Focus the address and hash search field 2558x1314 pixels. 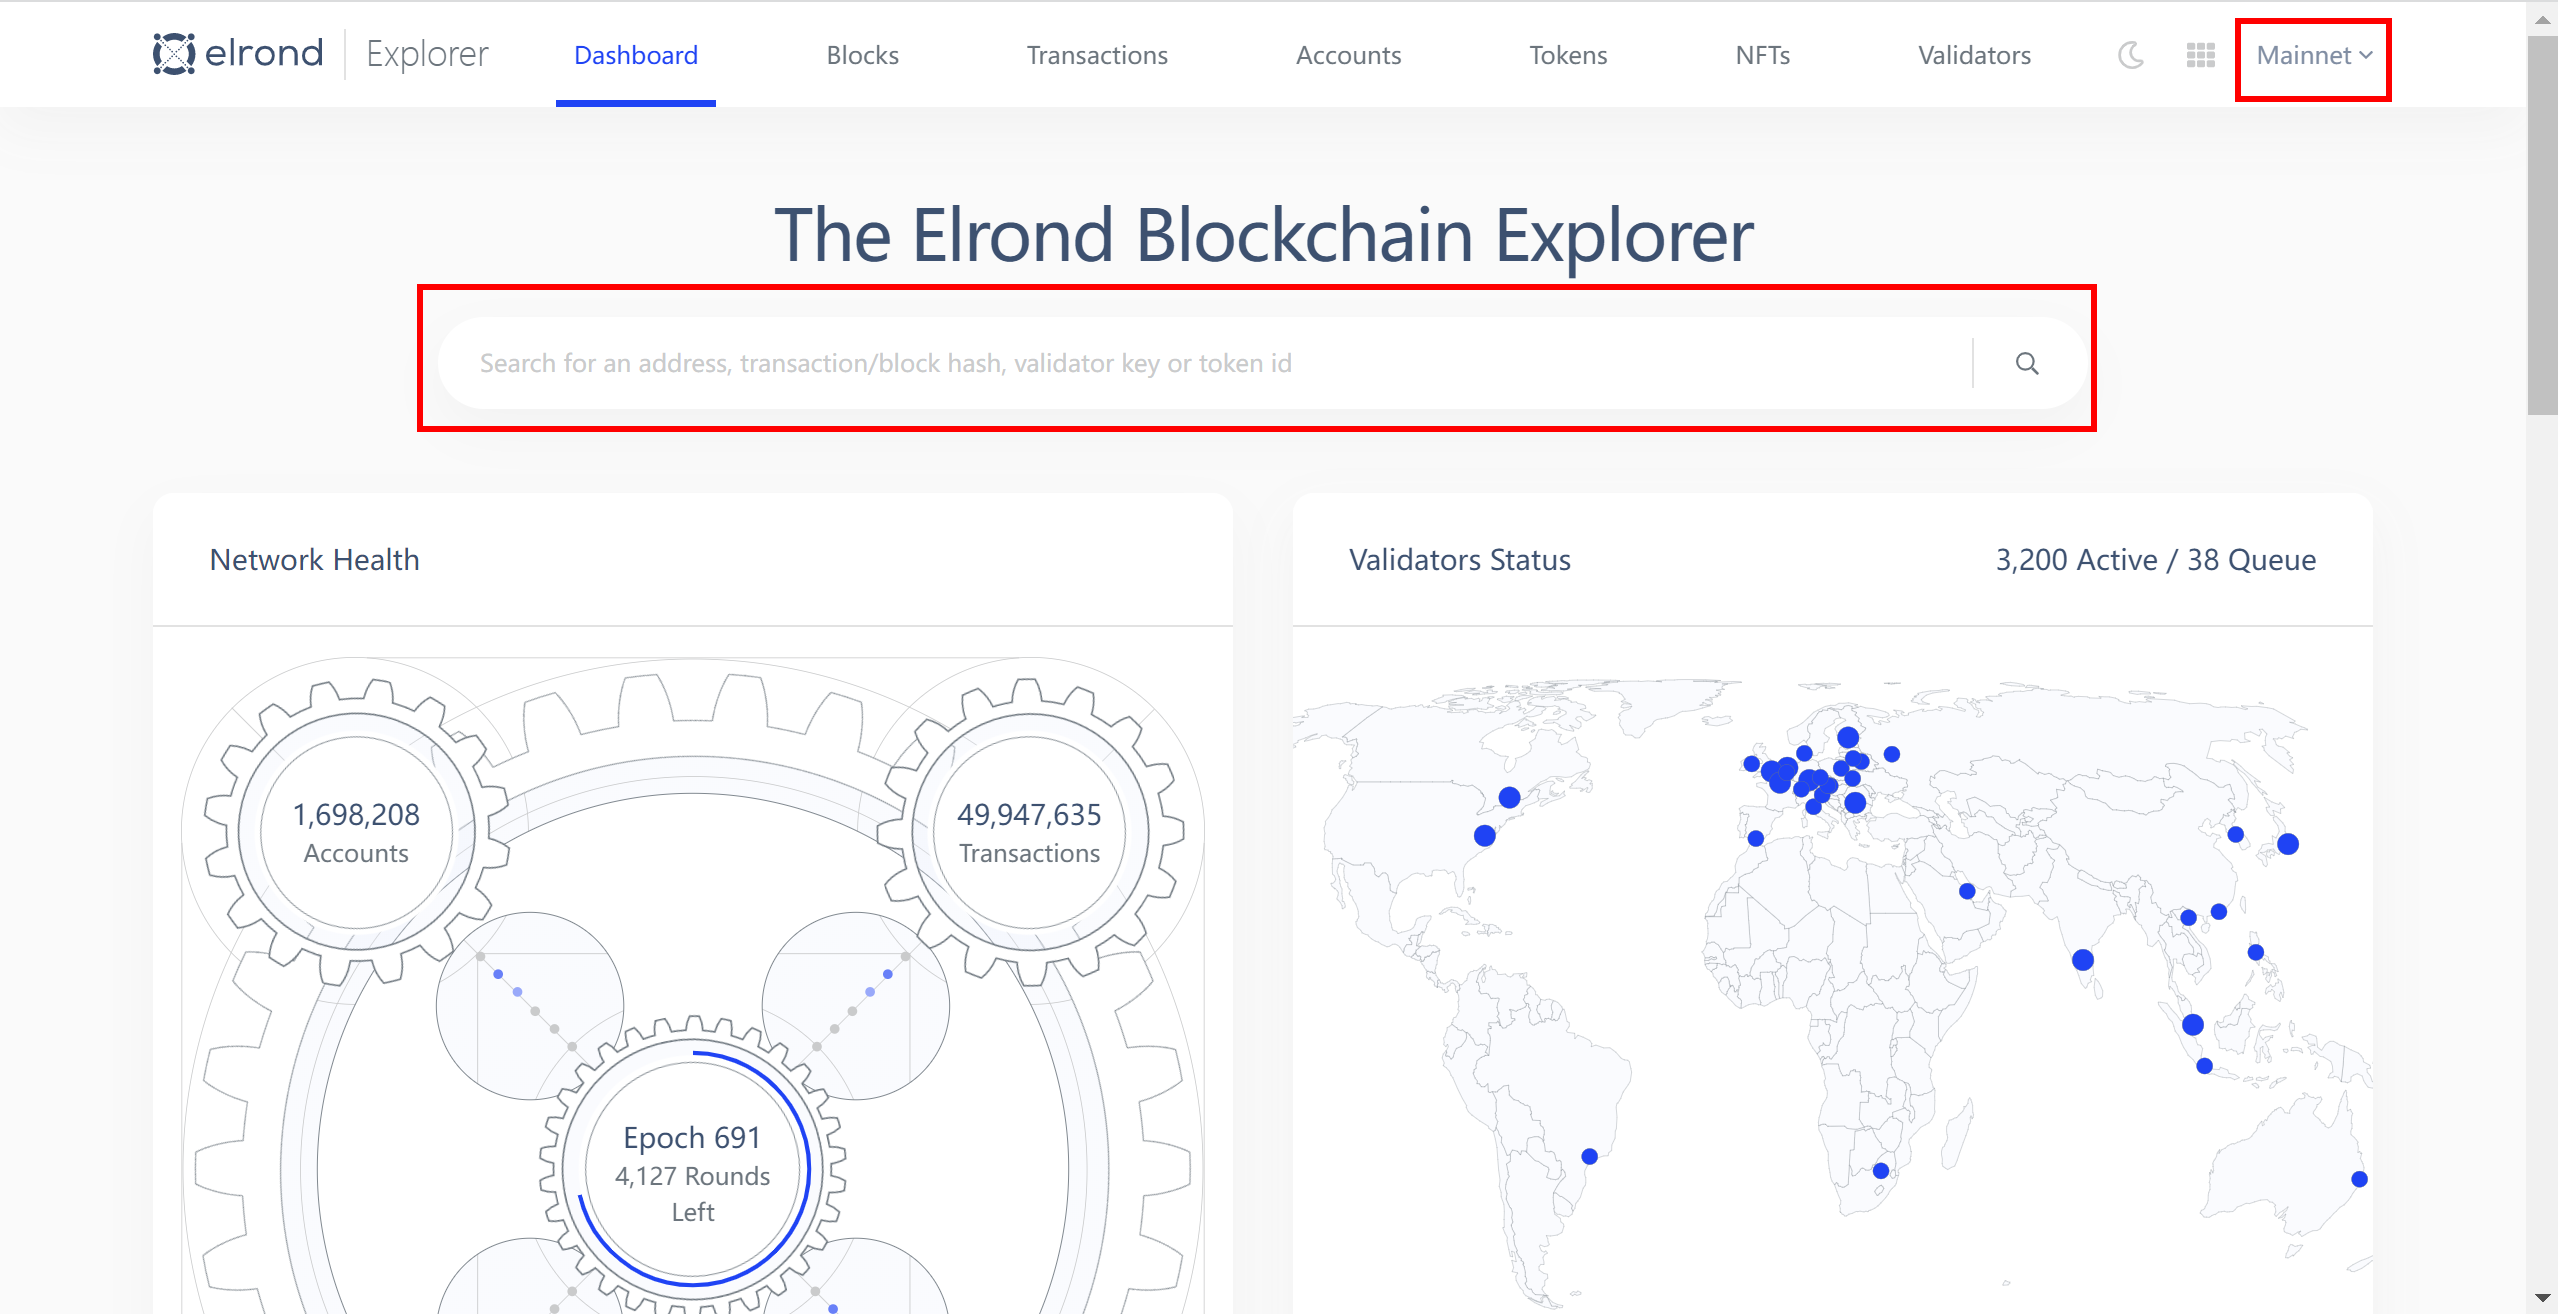tap(1200, 363)
